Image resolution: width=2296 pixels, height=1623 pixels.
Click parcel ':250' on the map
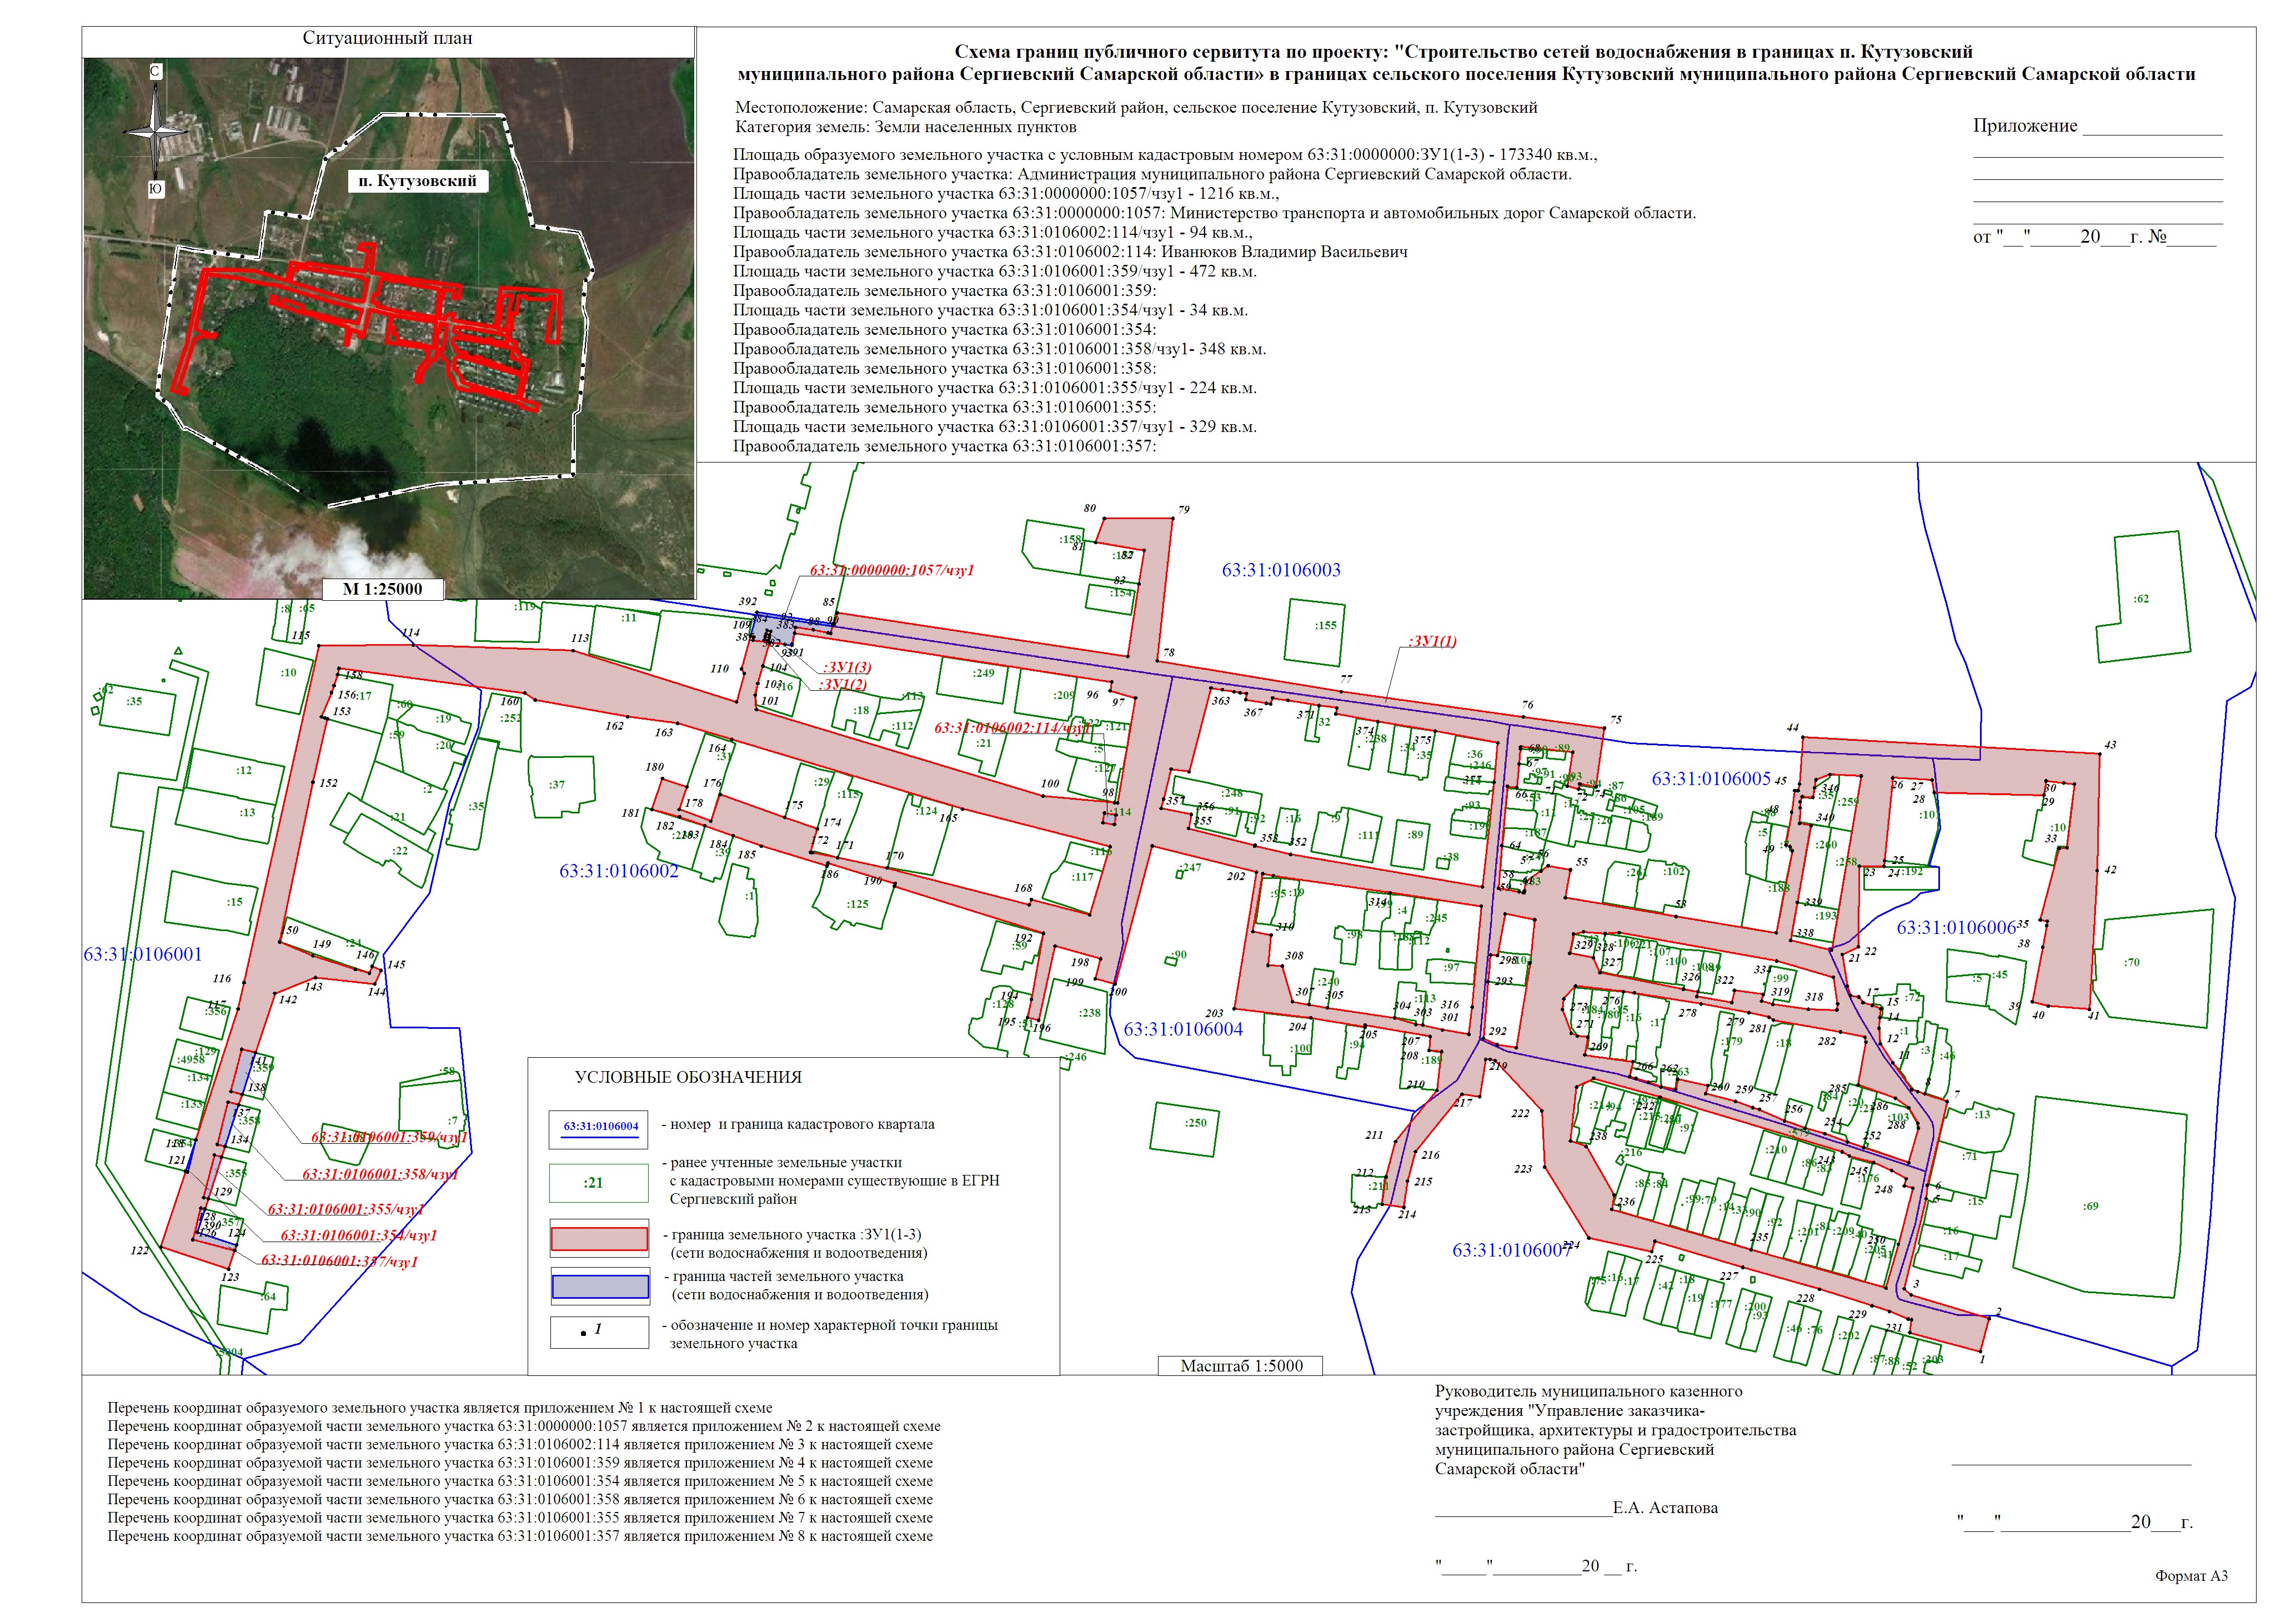click(x=1184, y=1129)
